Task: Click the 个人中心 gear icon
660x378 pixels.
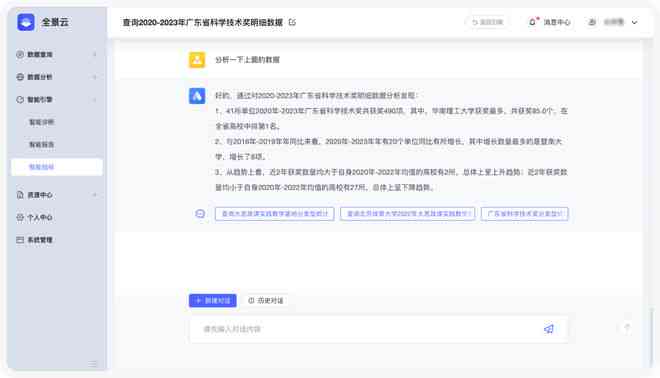Action: [x=20, y=217]
